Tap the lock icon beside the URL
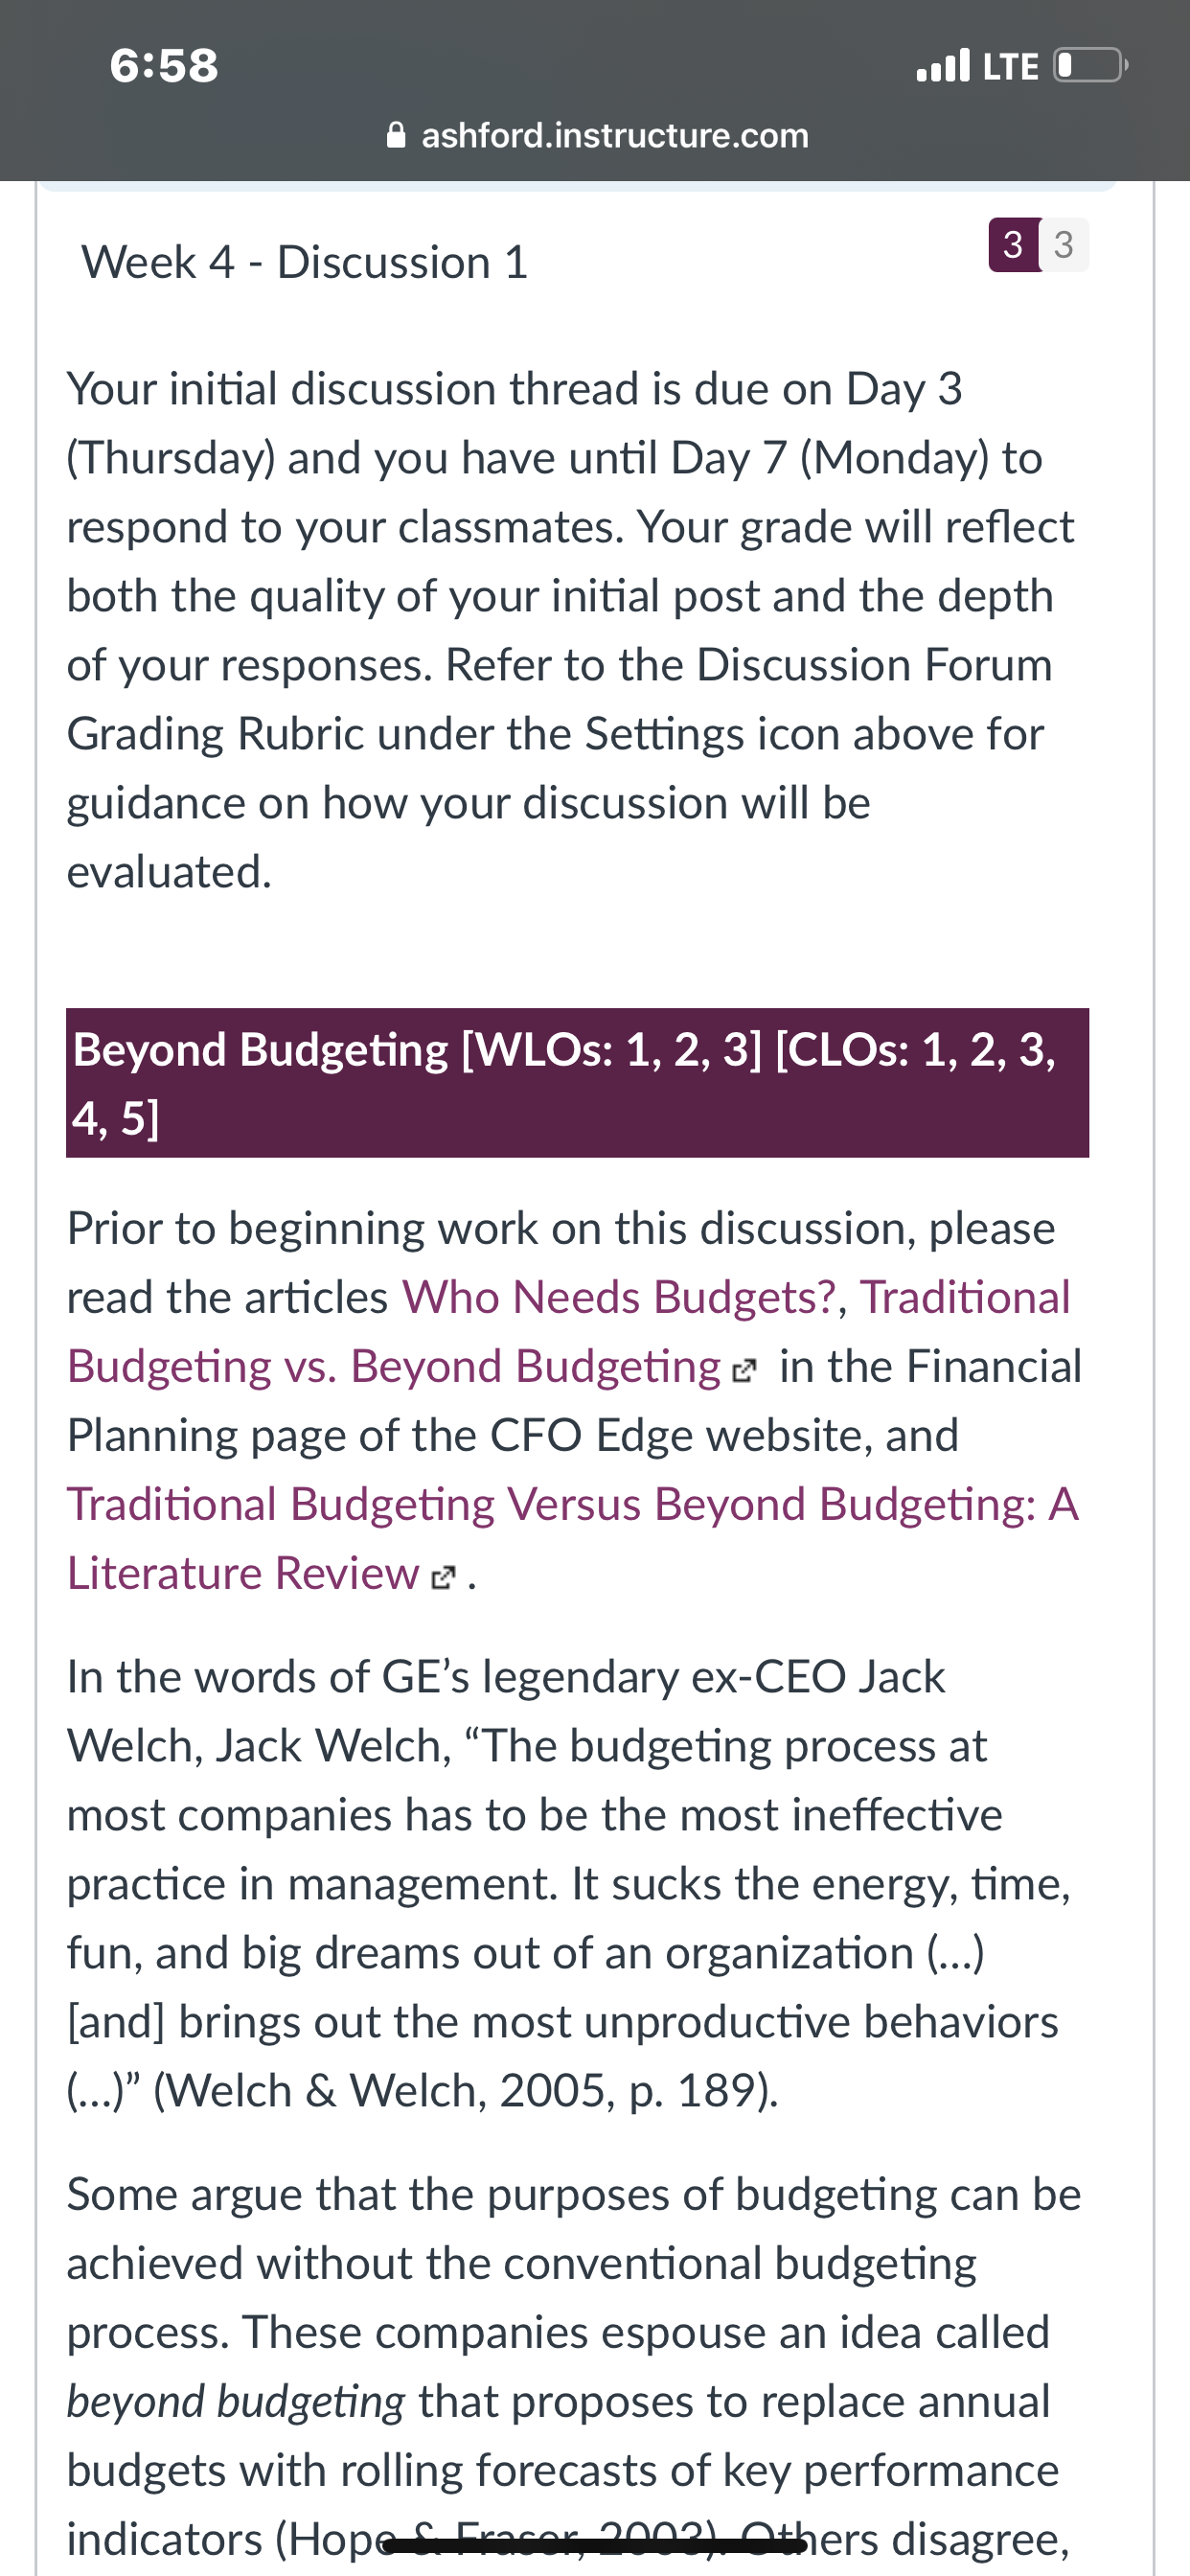This screenshot has height=2576, width=1190. pos(396,134)
